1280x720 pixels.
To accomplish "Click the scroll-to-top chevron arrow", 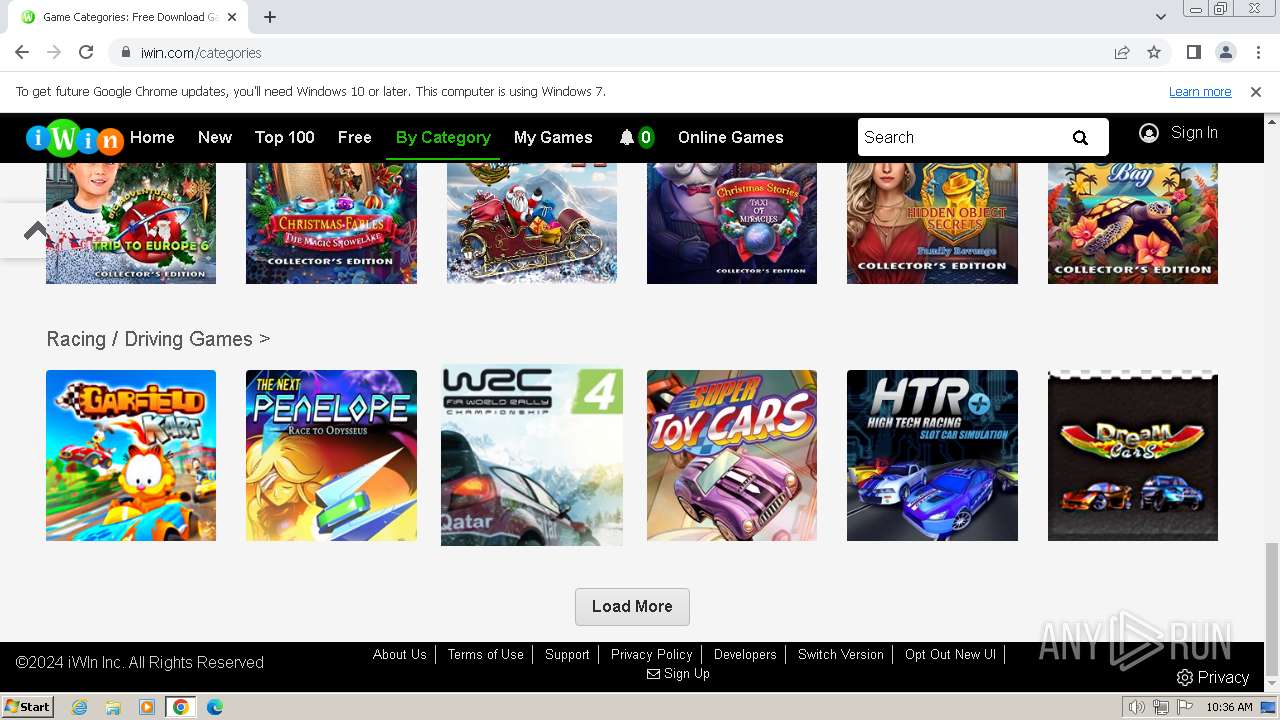I will pyautogui.click(x=36, y=231).
